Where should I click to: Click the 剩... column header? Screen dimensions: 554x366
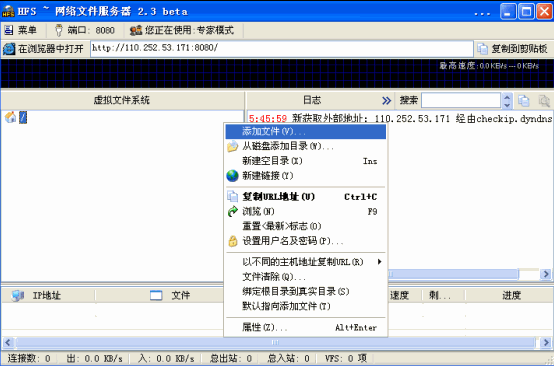tap(444, 295)
